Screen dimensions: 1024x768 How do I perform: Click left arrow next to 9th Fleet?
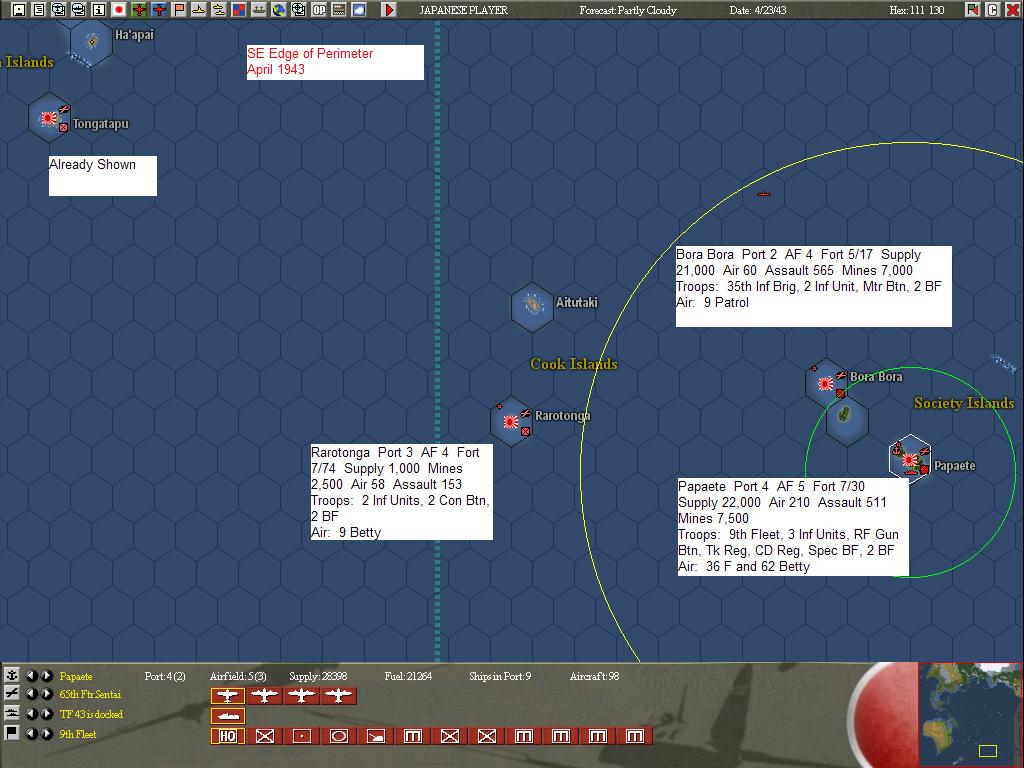31,733
